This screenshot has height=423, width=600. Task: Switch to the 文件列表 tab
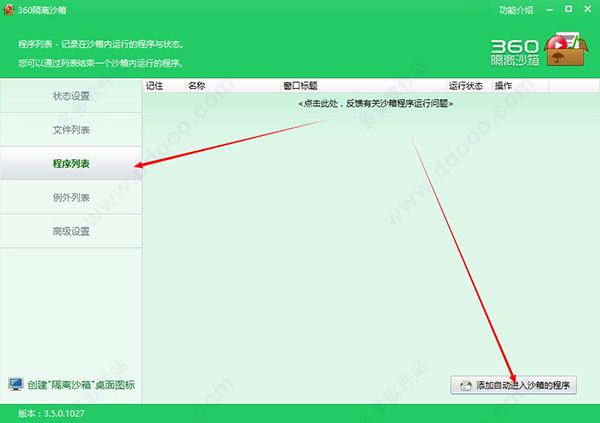[71, 130]
